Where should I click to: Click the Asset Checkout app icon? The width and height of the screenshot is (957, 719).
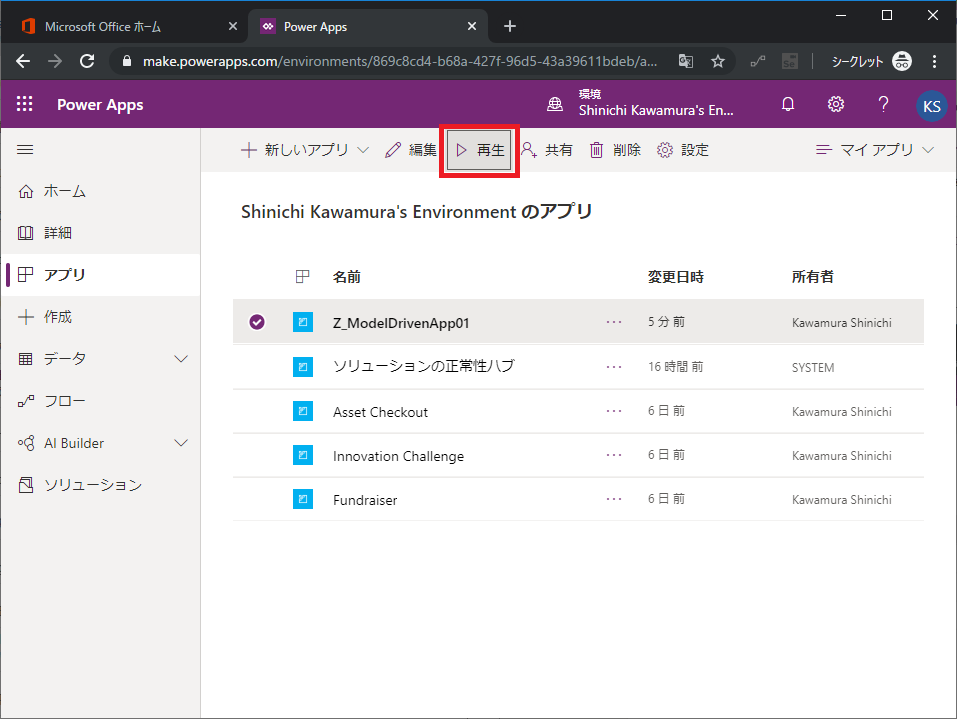click(x=303, y=411)
